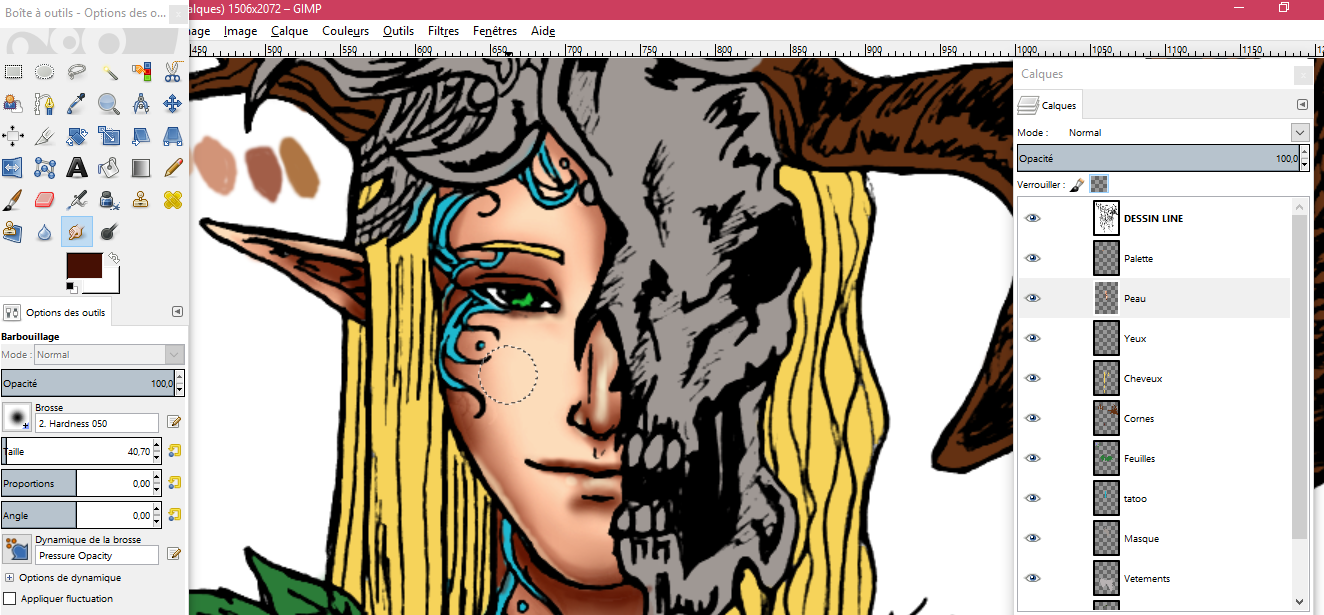Expand Options de dynamique section
Viewport: 1324px width, 615px height.
pyautogui.click(x=10, y=578)
